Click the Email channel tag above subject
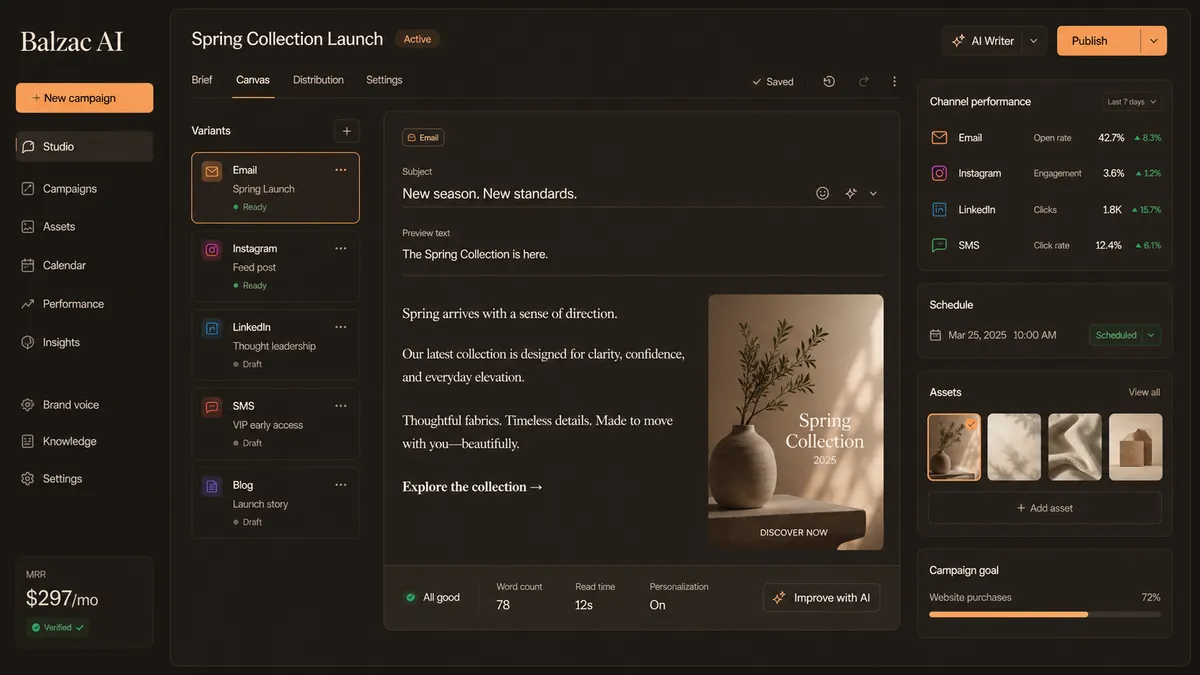Screen dimensions: 1200x675 423,137
